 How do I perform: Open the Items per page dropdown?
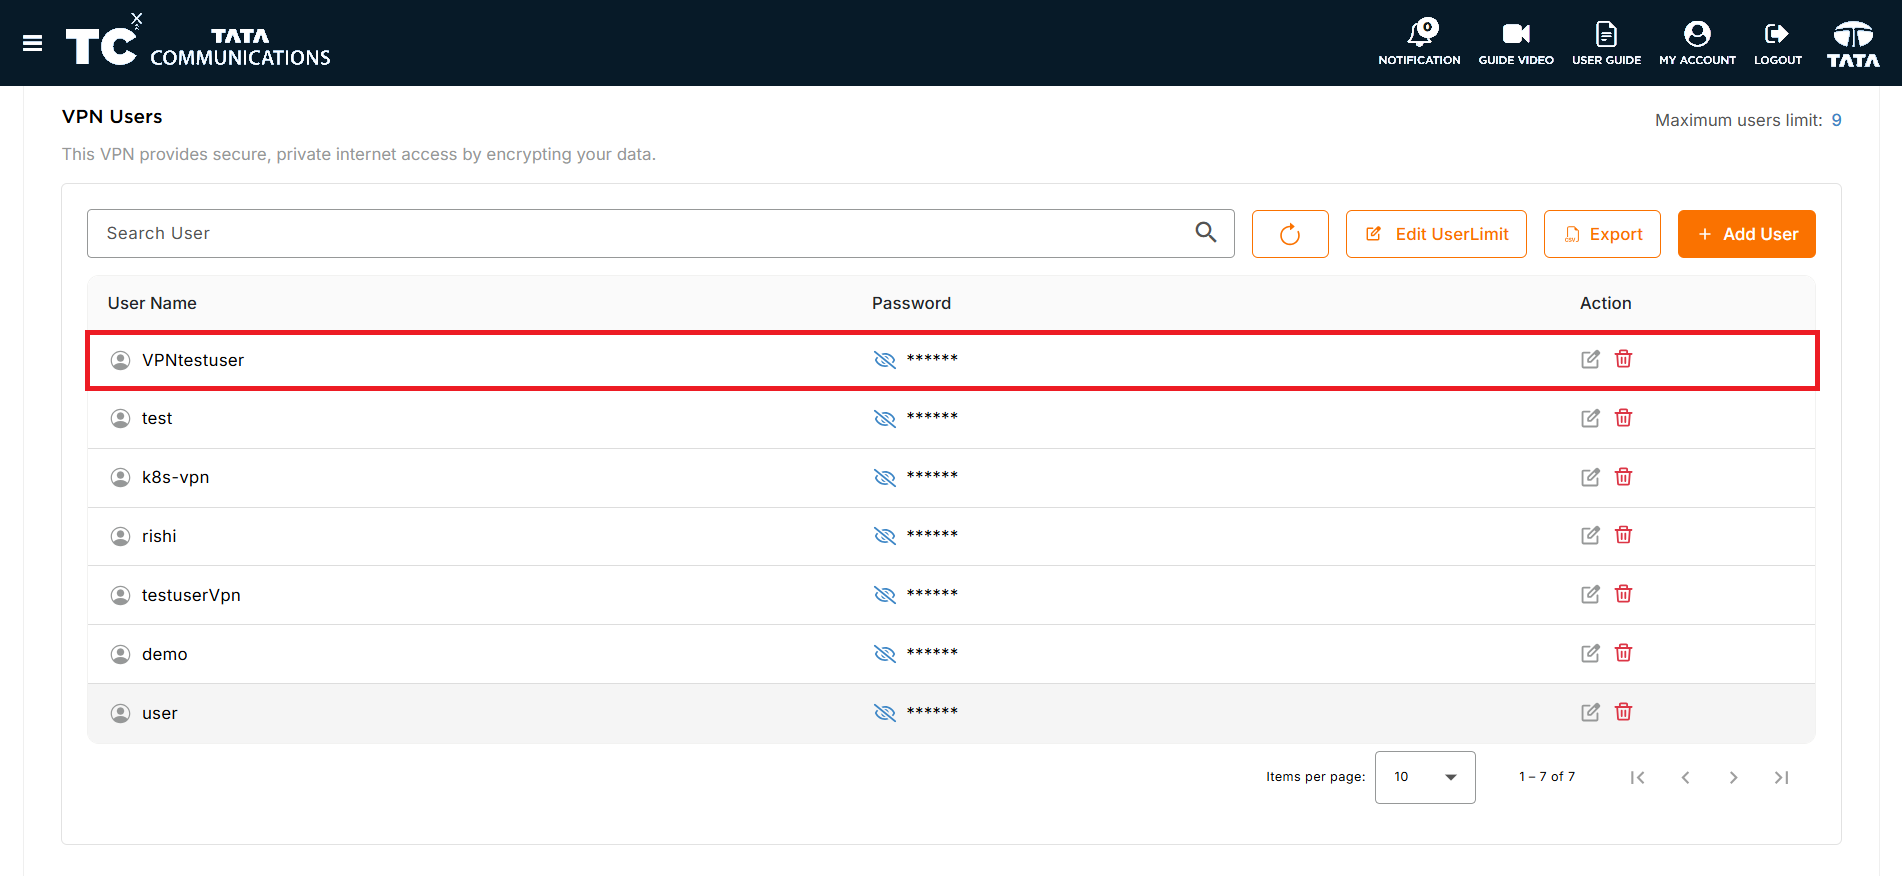pos(1425,777)
